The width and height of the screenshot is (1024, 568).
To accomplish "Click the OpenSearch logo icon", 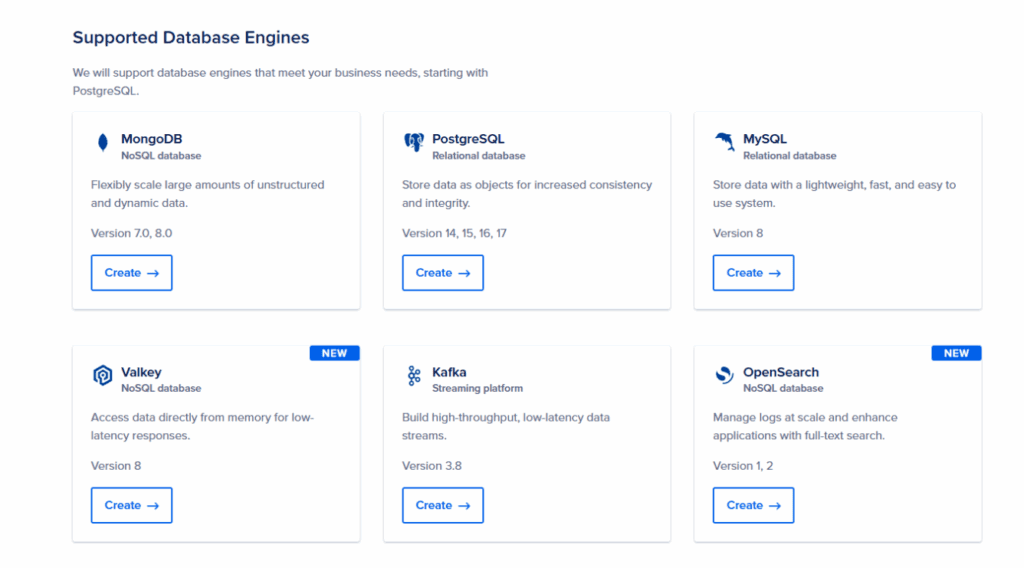I will click(x=724, y=375).
